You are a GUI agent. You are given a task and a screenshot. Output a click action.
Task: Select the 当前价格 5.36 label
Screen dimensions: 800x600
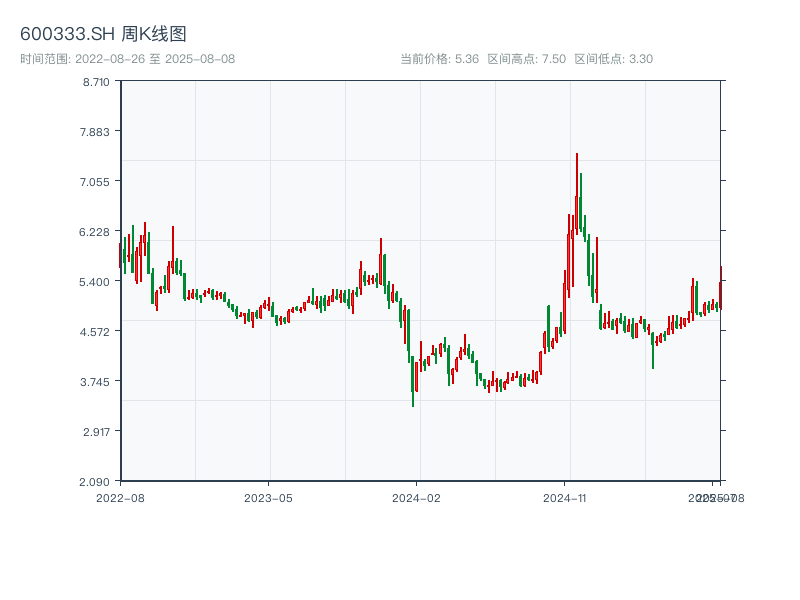pyautogui.click(x=439, y=59)
